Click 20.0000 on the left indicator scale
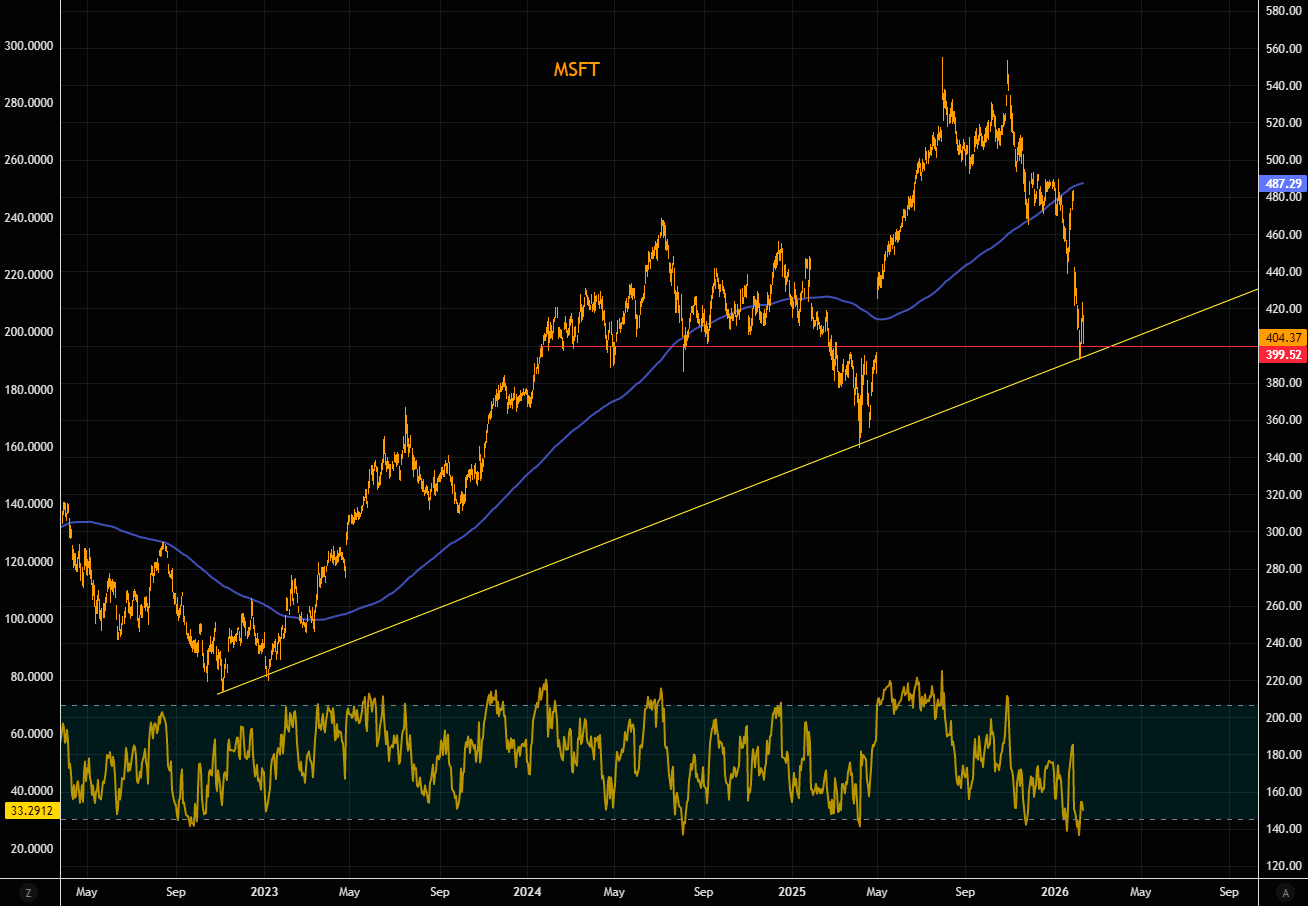Image resolution: width=1308 pixels, height=906 pixels. (29, 848)
